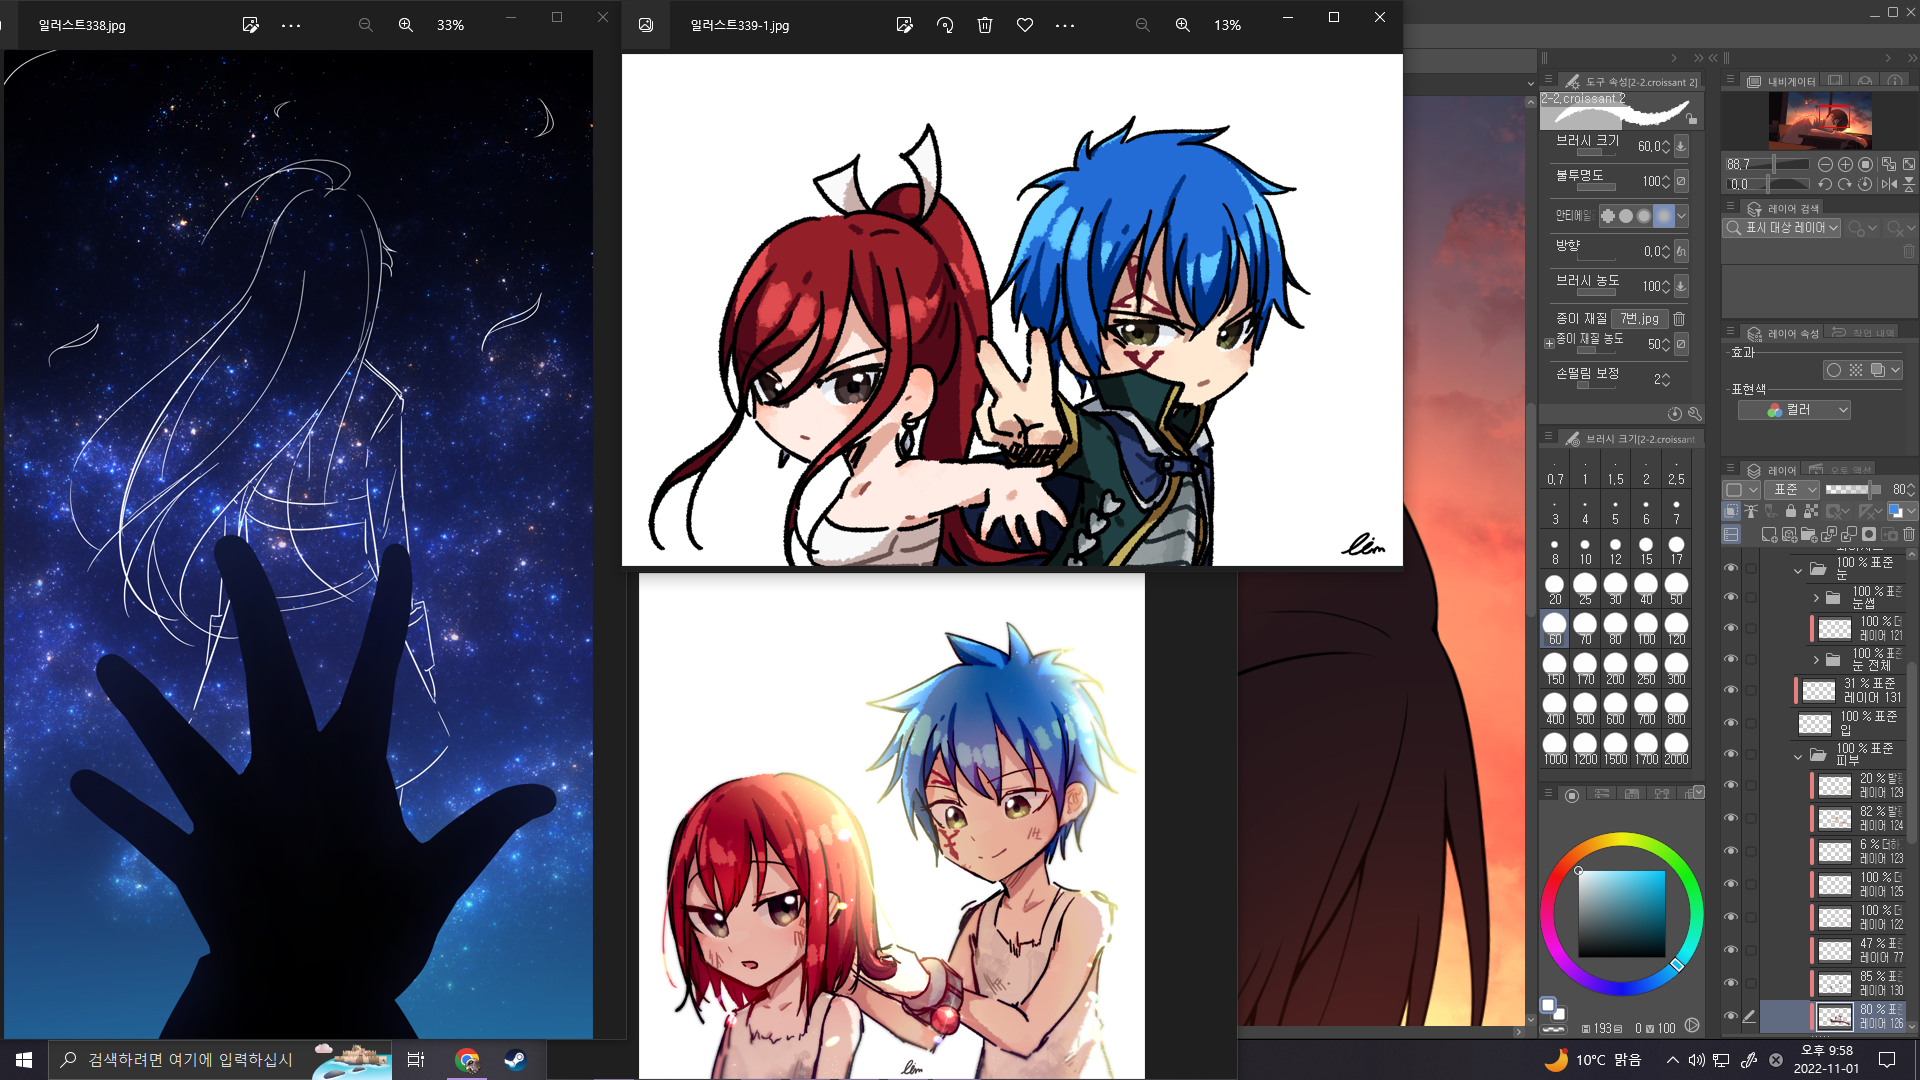1920x1080 pixels.
Task: Hide layer 레이어 129
Action: (x=1731, y=785)
